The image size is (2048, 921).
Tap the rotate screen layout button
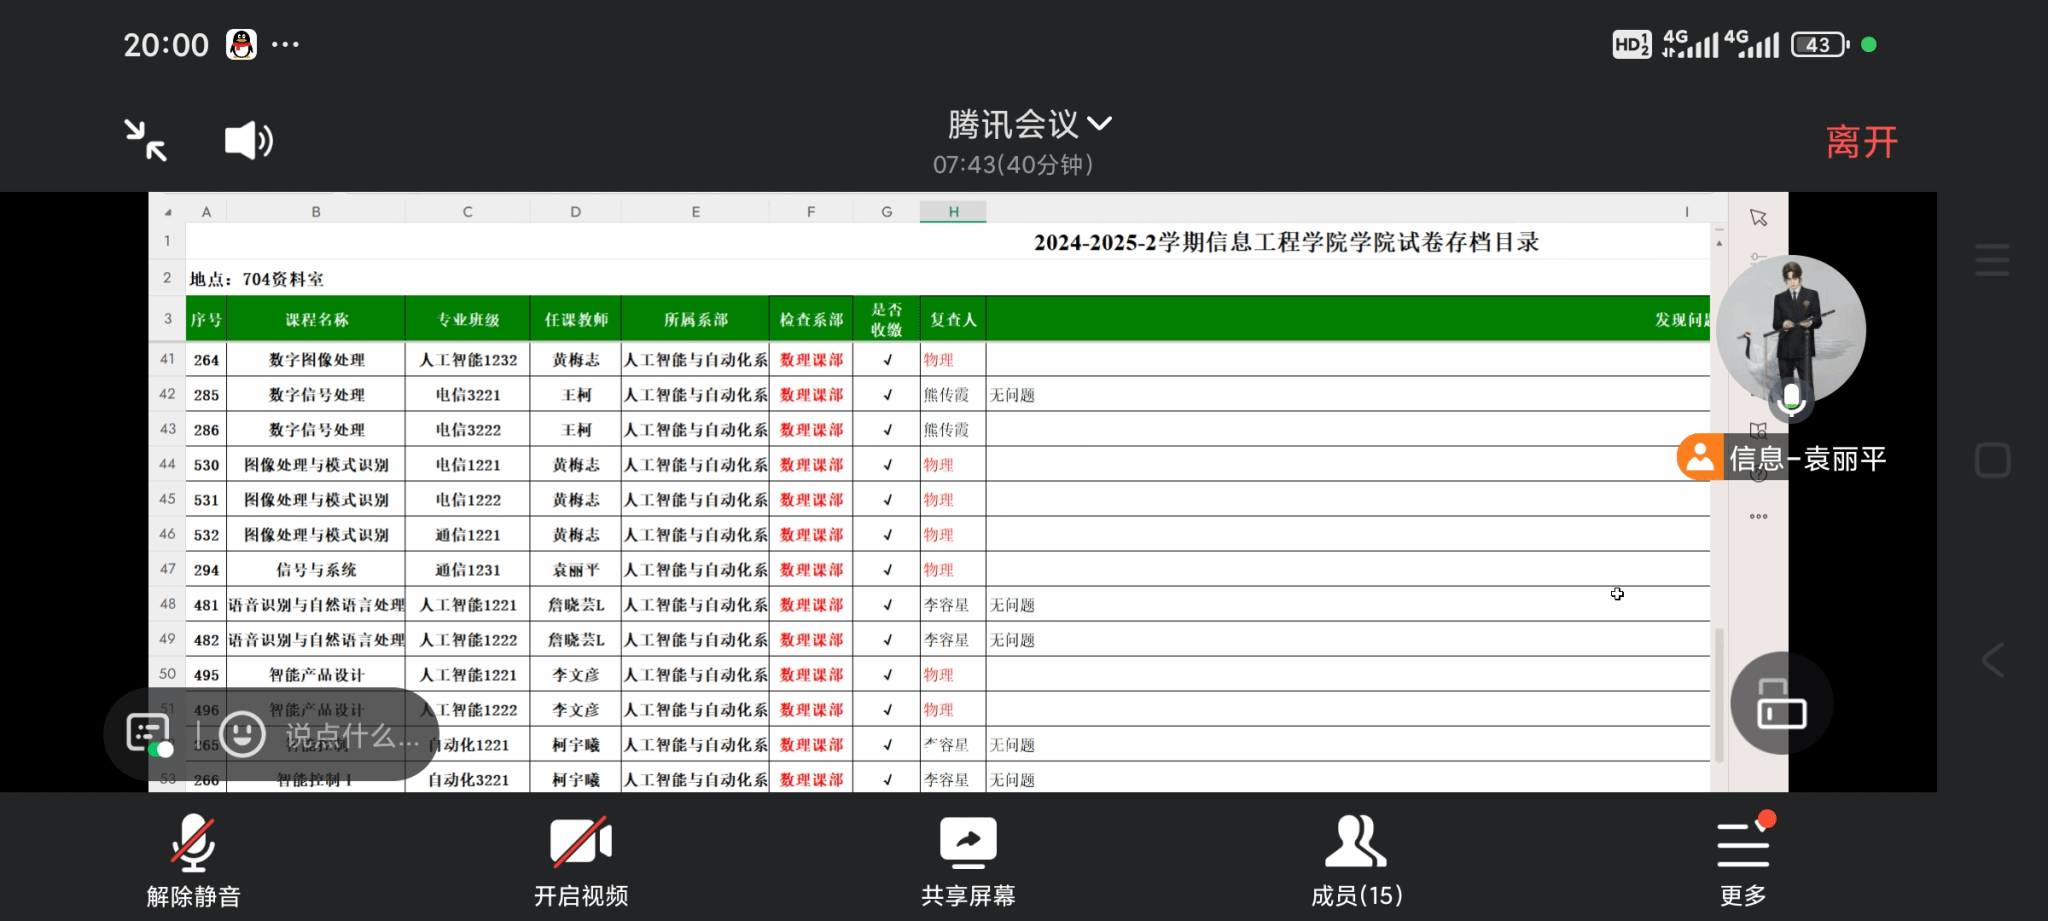(1781, 704)
